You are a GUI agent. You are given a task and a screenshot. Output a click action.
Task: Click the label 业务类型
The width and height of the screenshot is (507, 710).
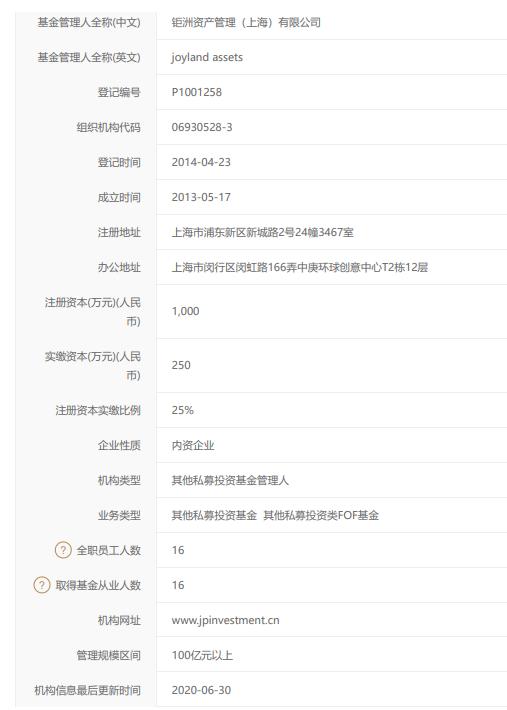pyautogui.click(x=119, y=515)
